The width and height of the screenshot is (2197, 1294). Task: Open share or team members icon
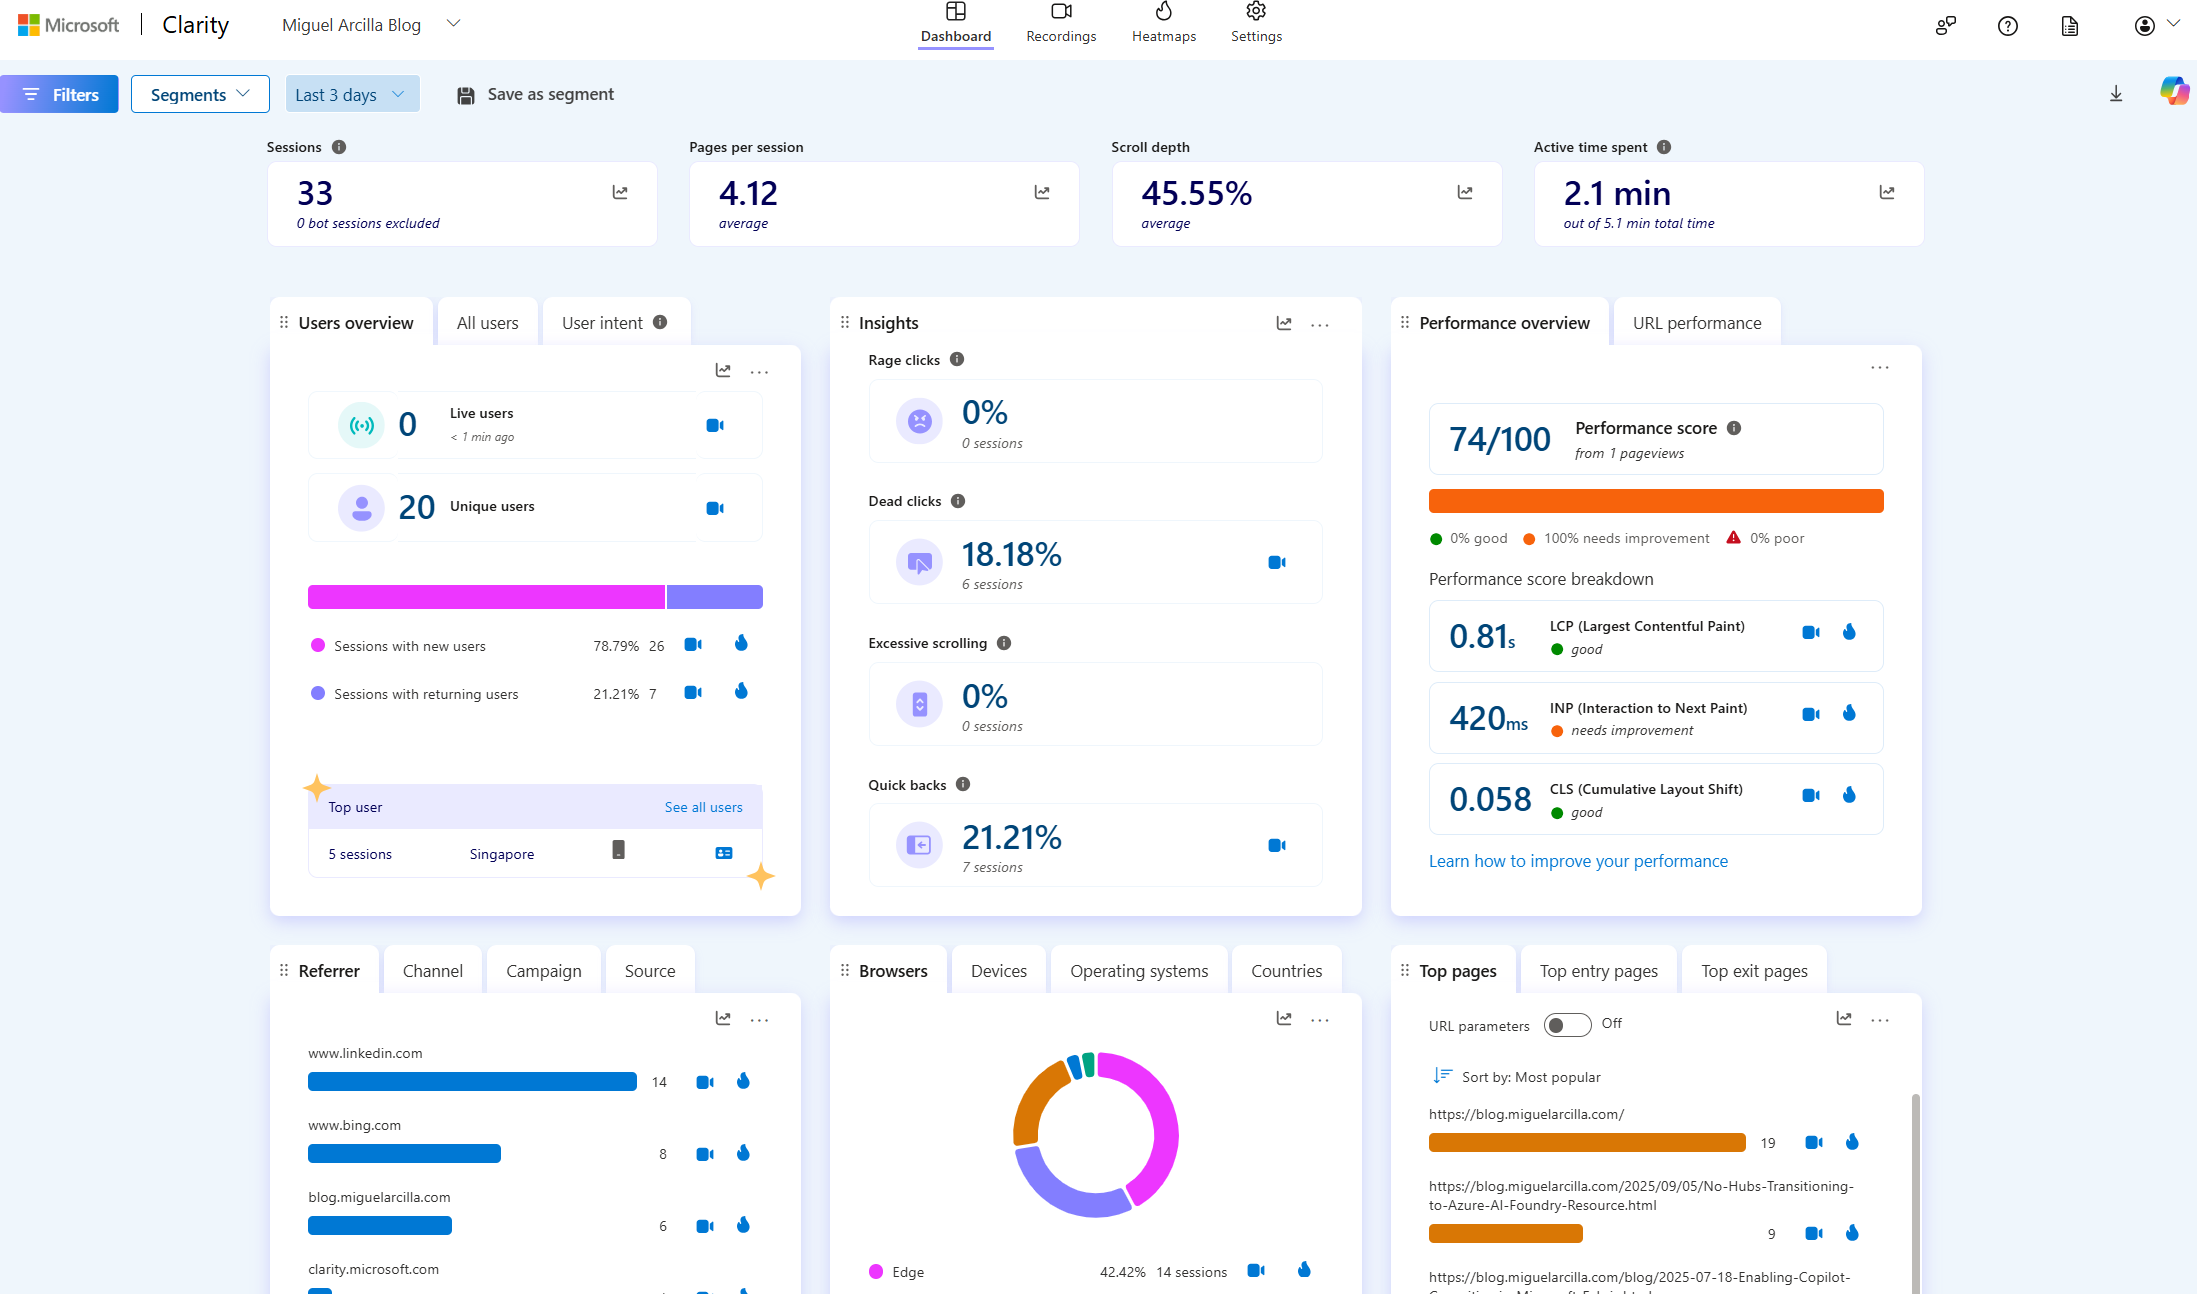pos(1945,26)
